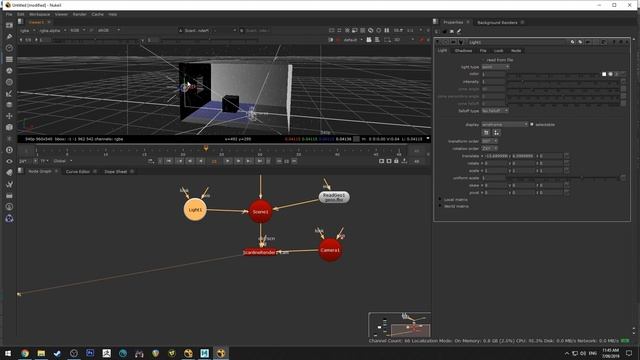Open the Channel nodes toolbar icon
The image size is (640, 360).
point(9,60)
